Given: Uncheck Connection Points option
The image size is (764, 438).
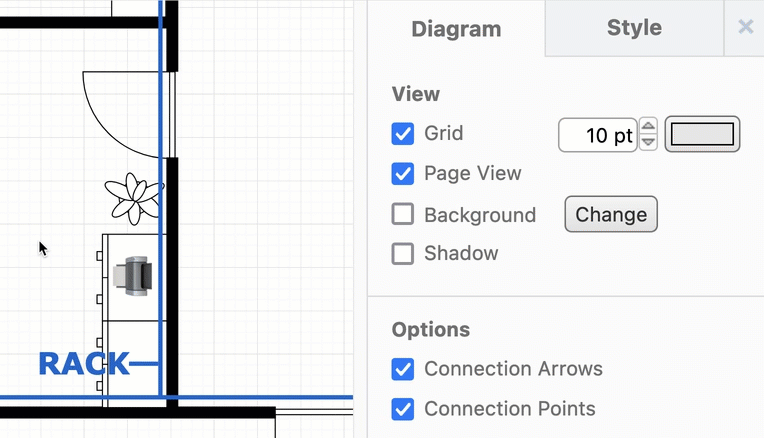Looking at the screenshot, I should click(403, 409).
